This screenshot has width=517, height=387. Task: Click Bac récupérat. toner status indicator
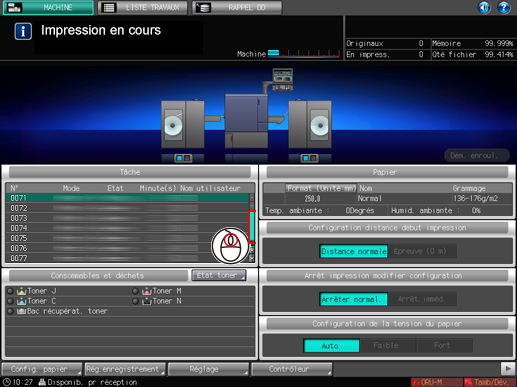10,311
